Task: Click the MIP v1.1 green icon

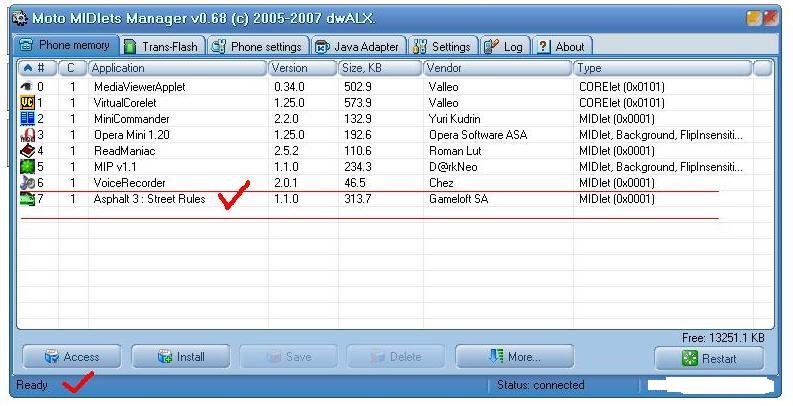Action: [27, 166]
